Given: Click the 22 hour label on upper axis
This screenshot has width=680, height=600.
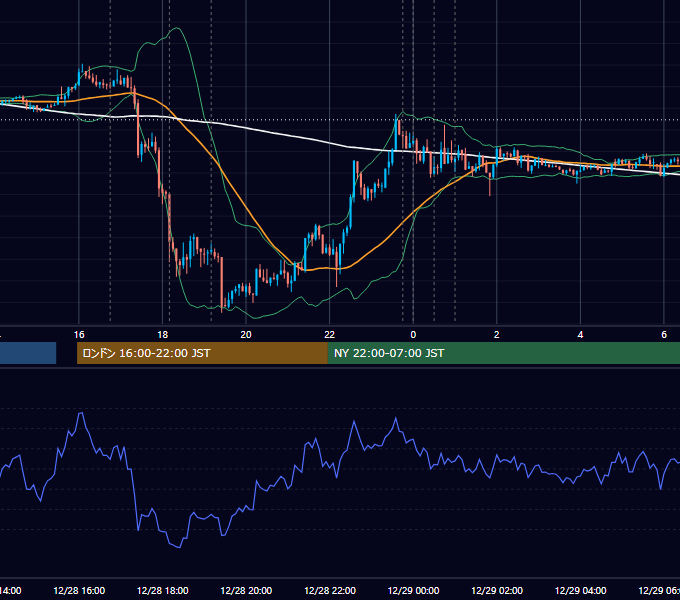Looking at the screenshot, I should (x=330, y=335).
